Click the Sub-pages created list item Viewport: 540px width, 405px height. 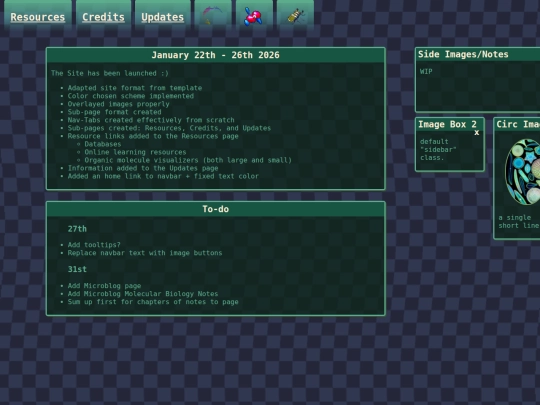(x=169, y=128)
